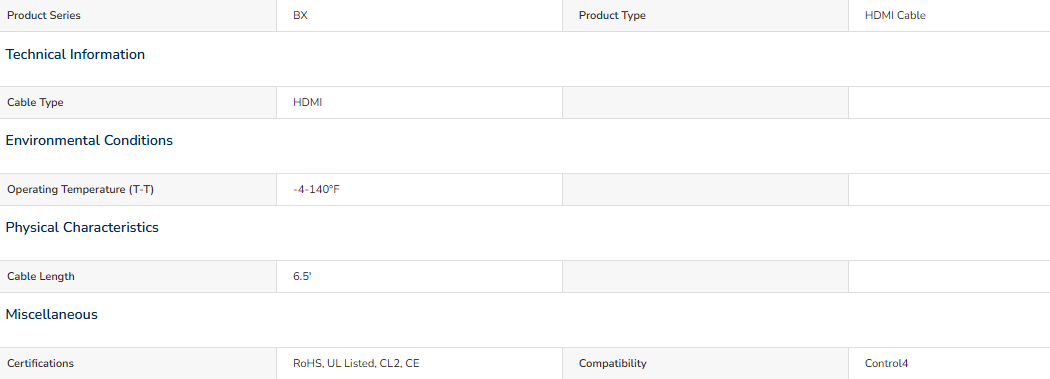Click the empty cell beside 6.5' length
This screenshot has width=1050, height=379.
705,277
